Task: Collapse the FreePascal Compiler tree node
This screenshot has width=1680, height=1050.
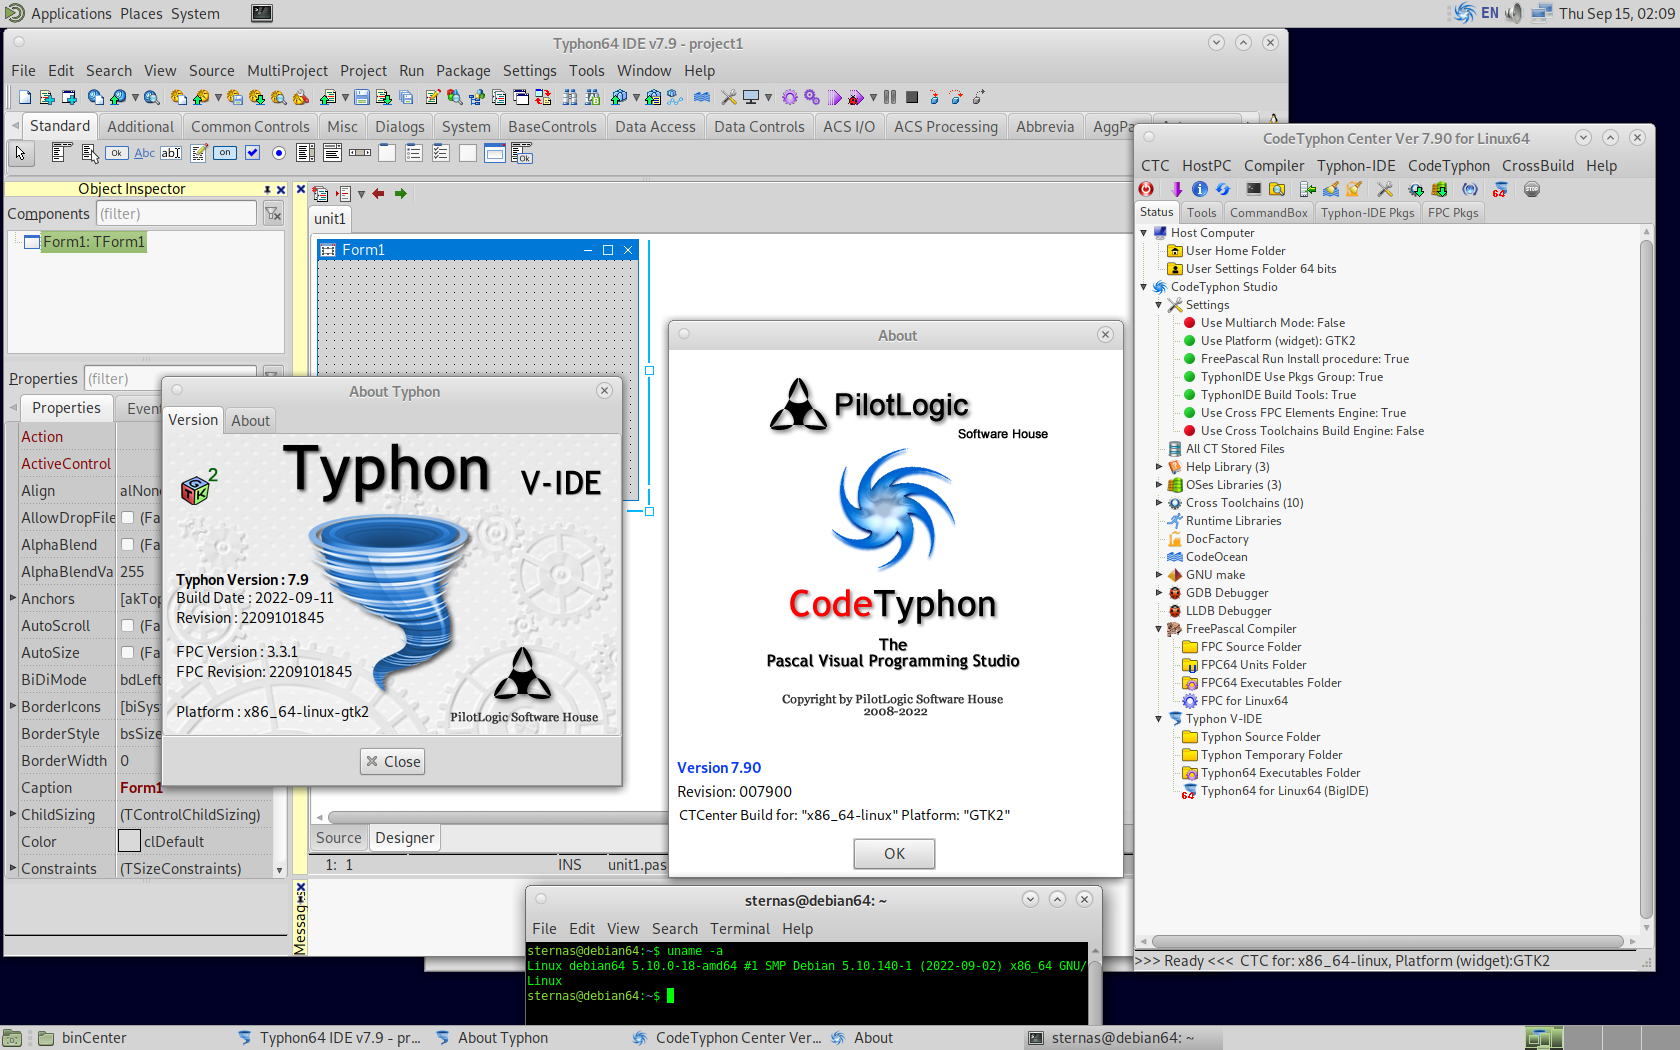Action: [x=1159, y=629]
